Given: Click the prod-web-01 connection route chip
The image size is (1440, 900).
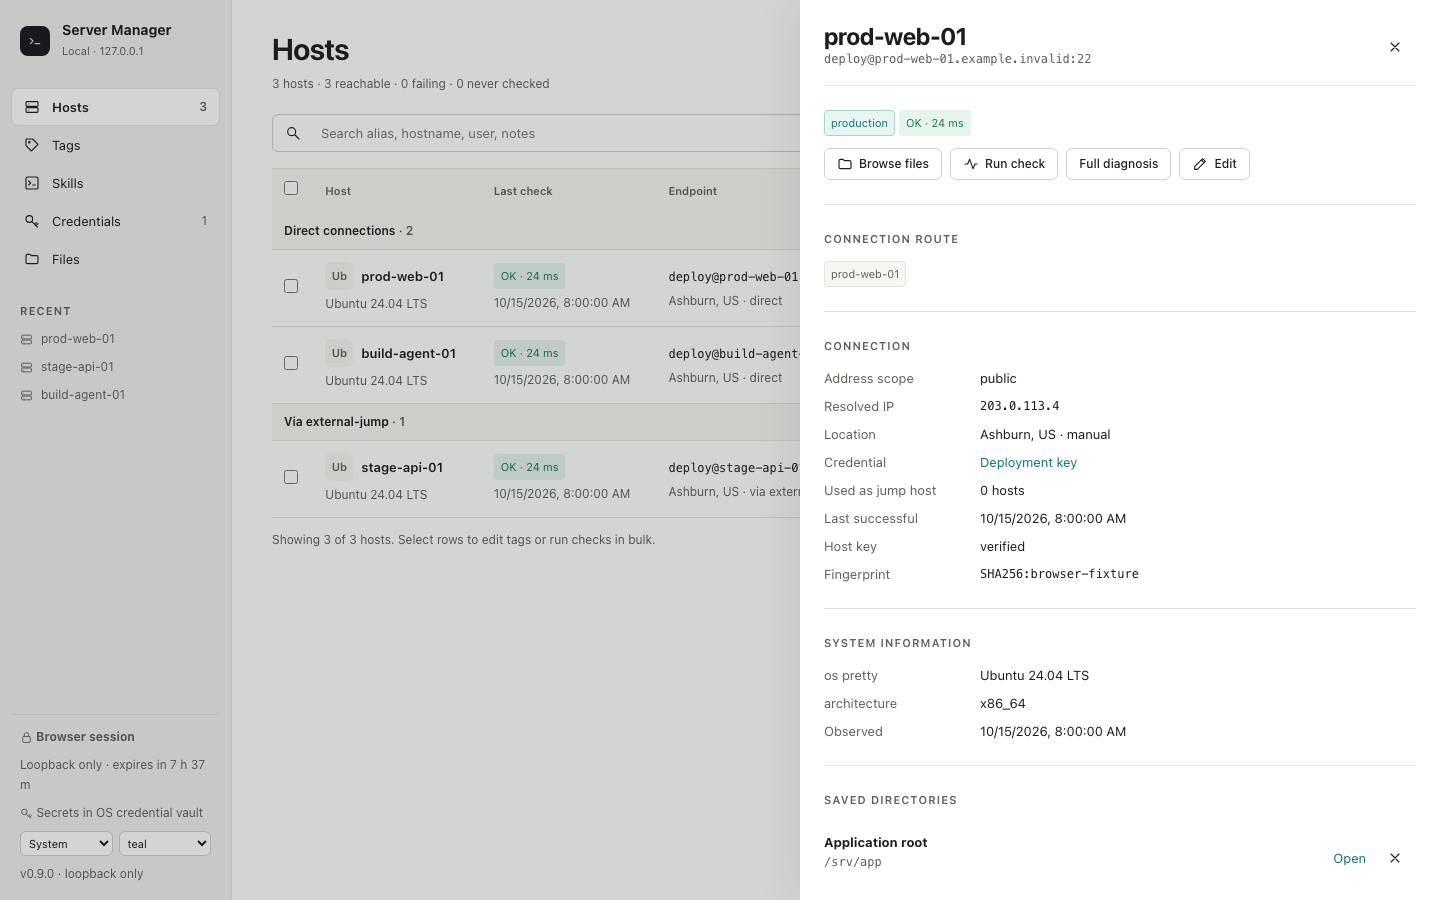Looking at the screenshot, I should pos(865,274).
